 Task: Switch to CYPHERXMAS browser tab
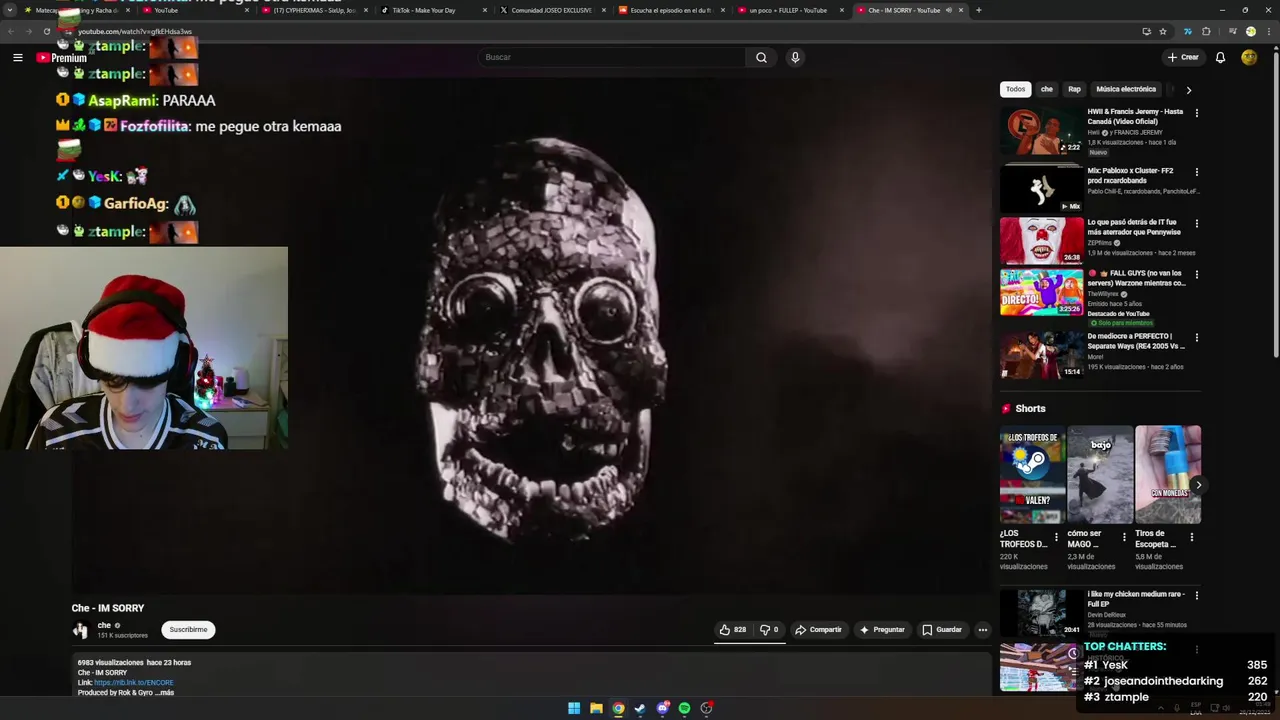(x=313, y=10)
